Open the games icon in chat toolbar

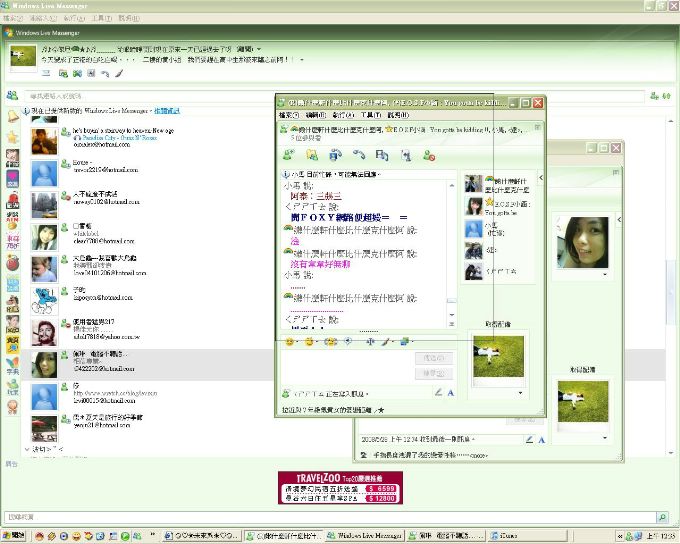(x=405, y=155)
